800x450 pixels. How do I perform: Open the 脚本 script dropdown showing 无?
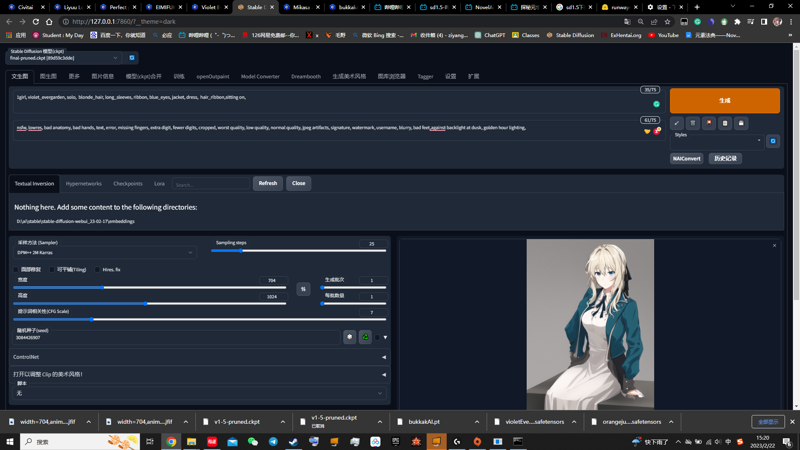click(x=199, y=393)
